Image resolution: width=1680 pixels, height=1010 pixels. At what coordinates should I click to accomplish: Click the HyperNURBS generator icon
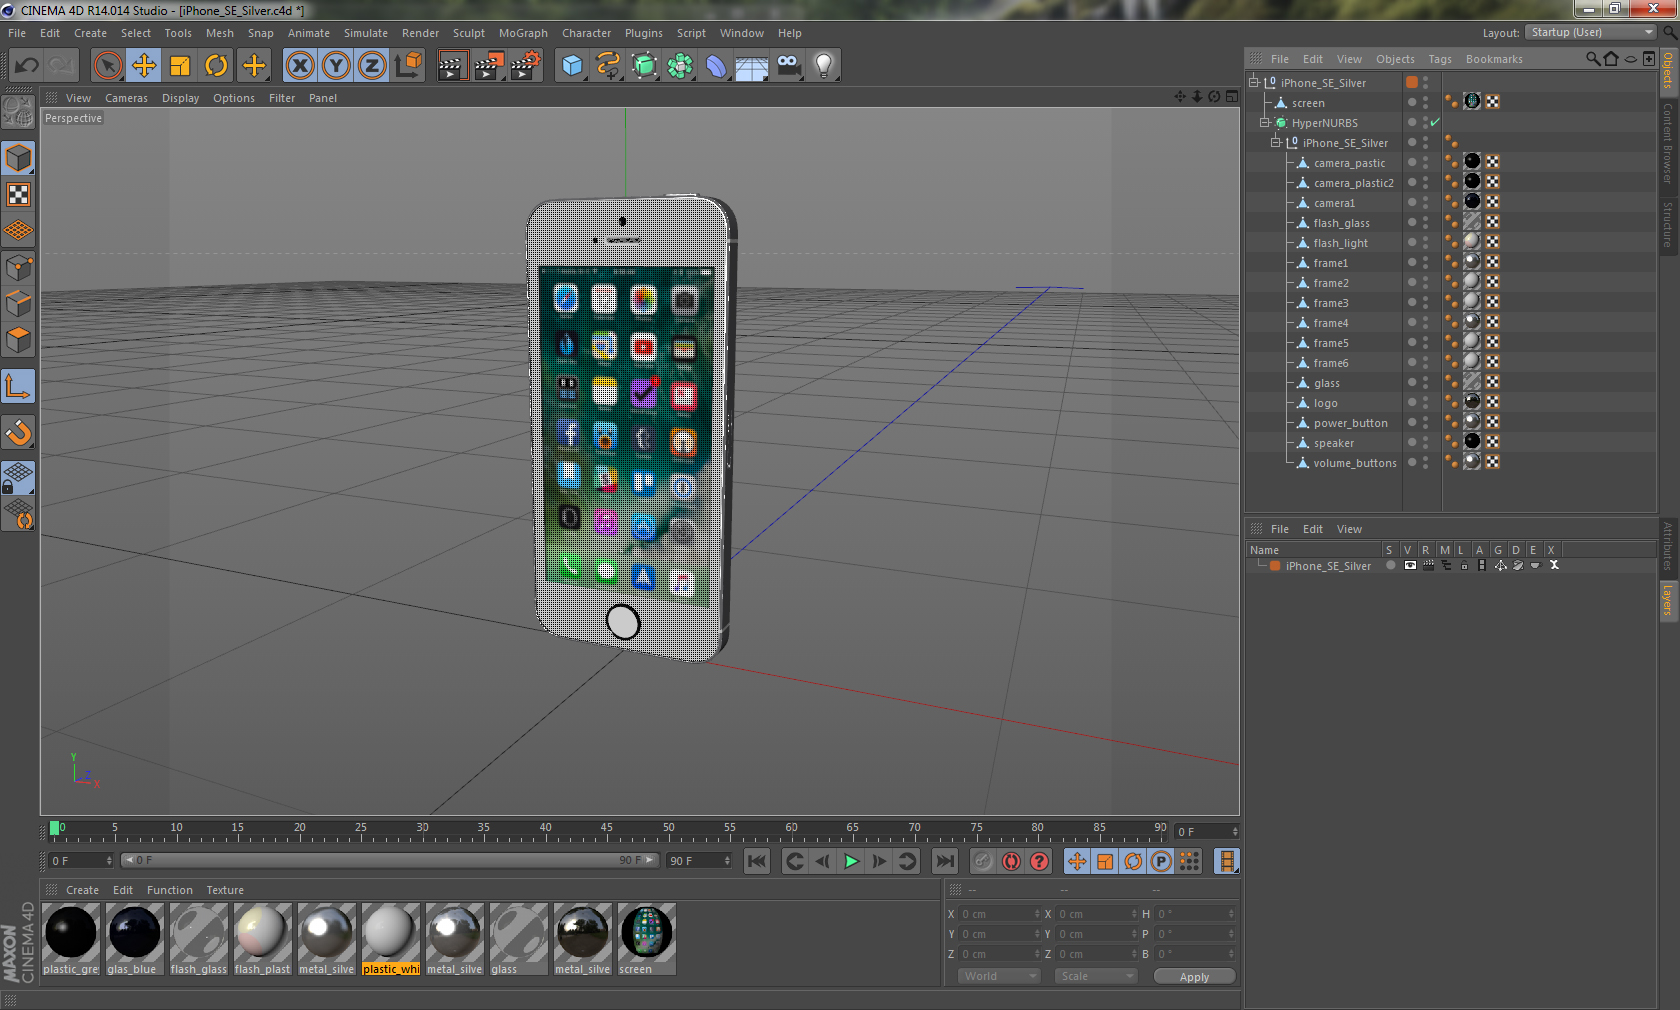644,66
